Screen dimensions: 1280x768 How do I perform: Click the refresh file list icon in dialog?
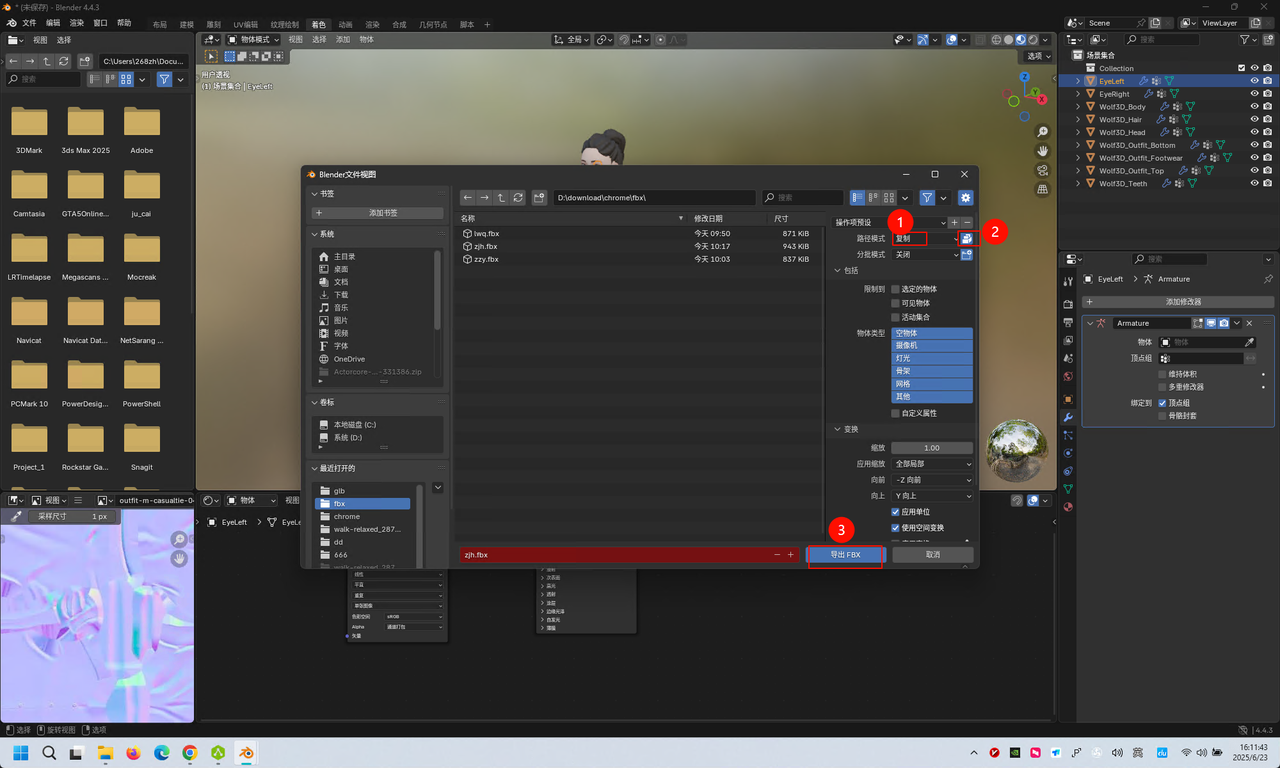(x=518, y=198)
